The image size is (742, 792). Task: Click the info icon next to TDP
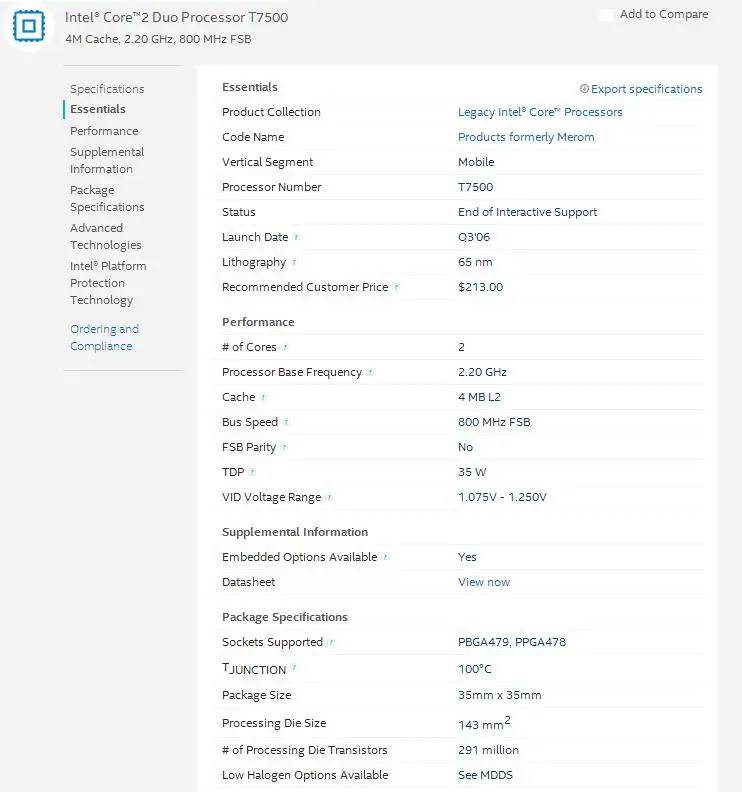click(252, 472)
